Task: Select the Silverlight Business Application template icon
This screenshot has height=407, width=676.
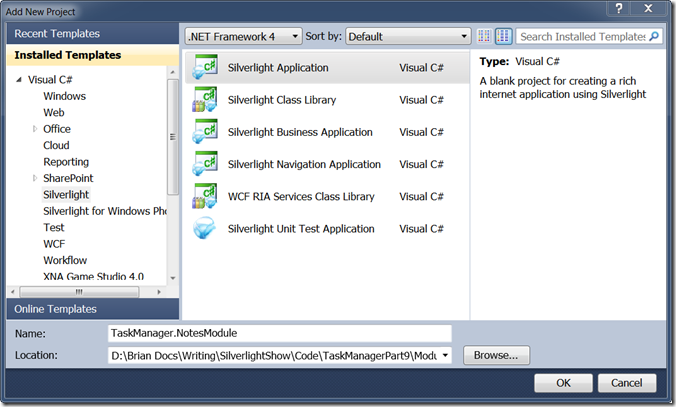Action: (x=205, y=132)
